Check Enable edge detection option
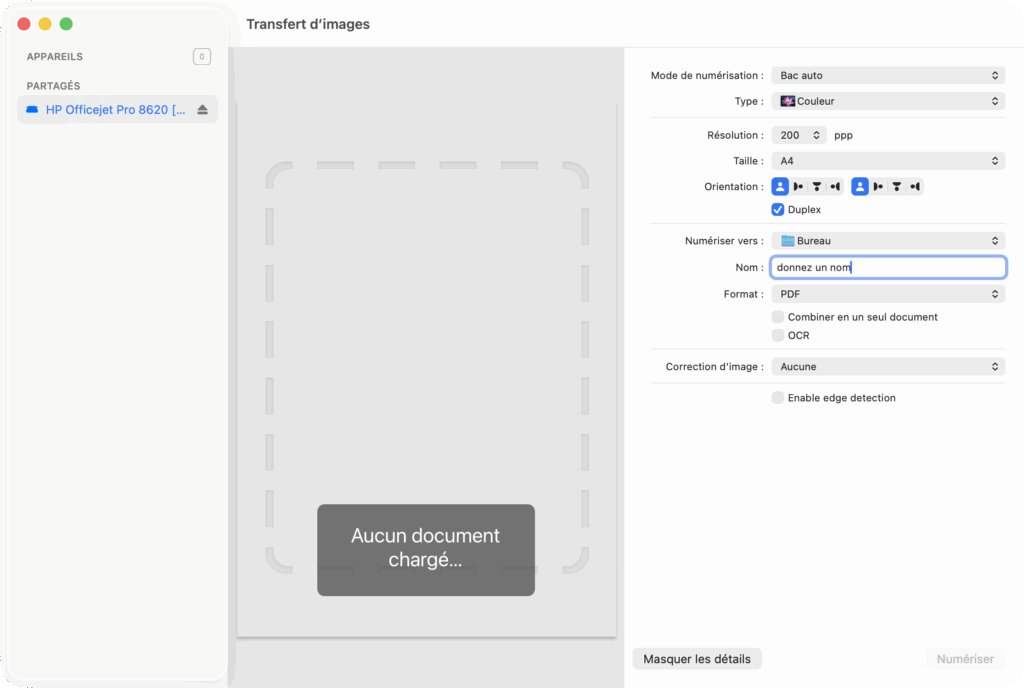 [x=778, y=398]
